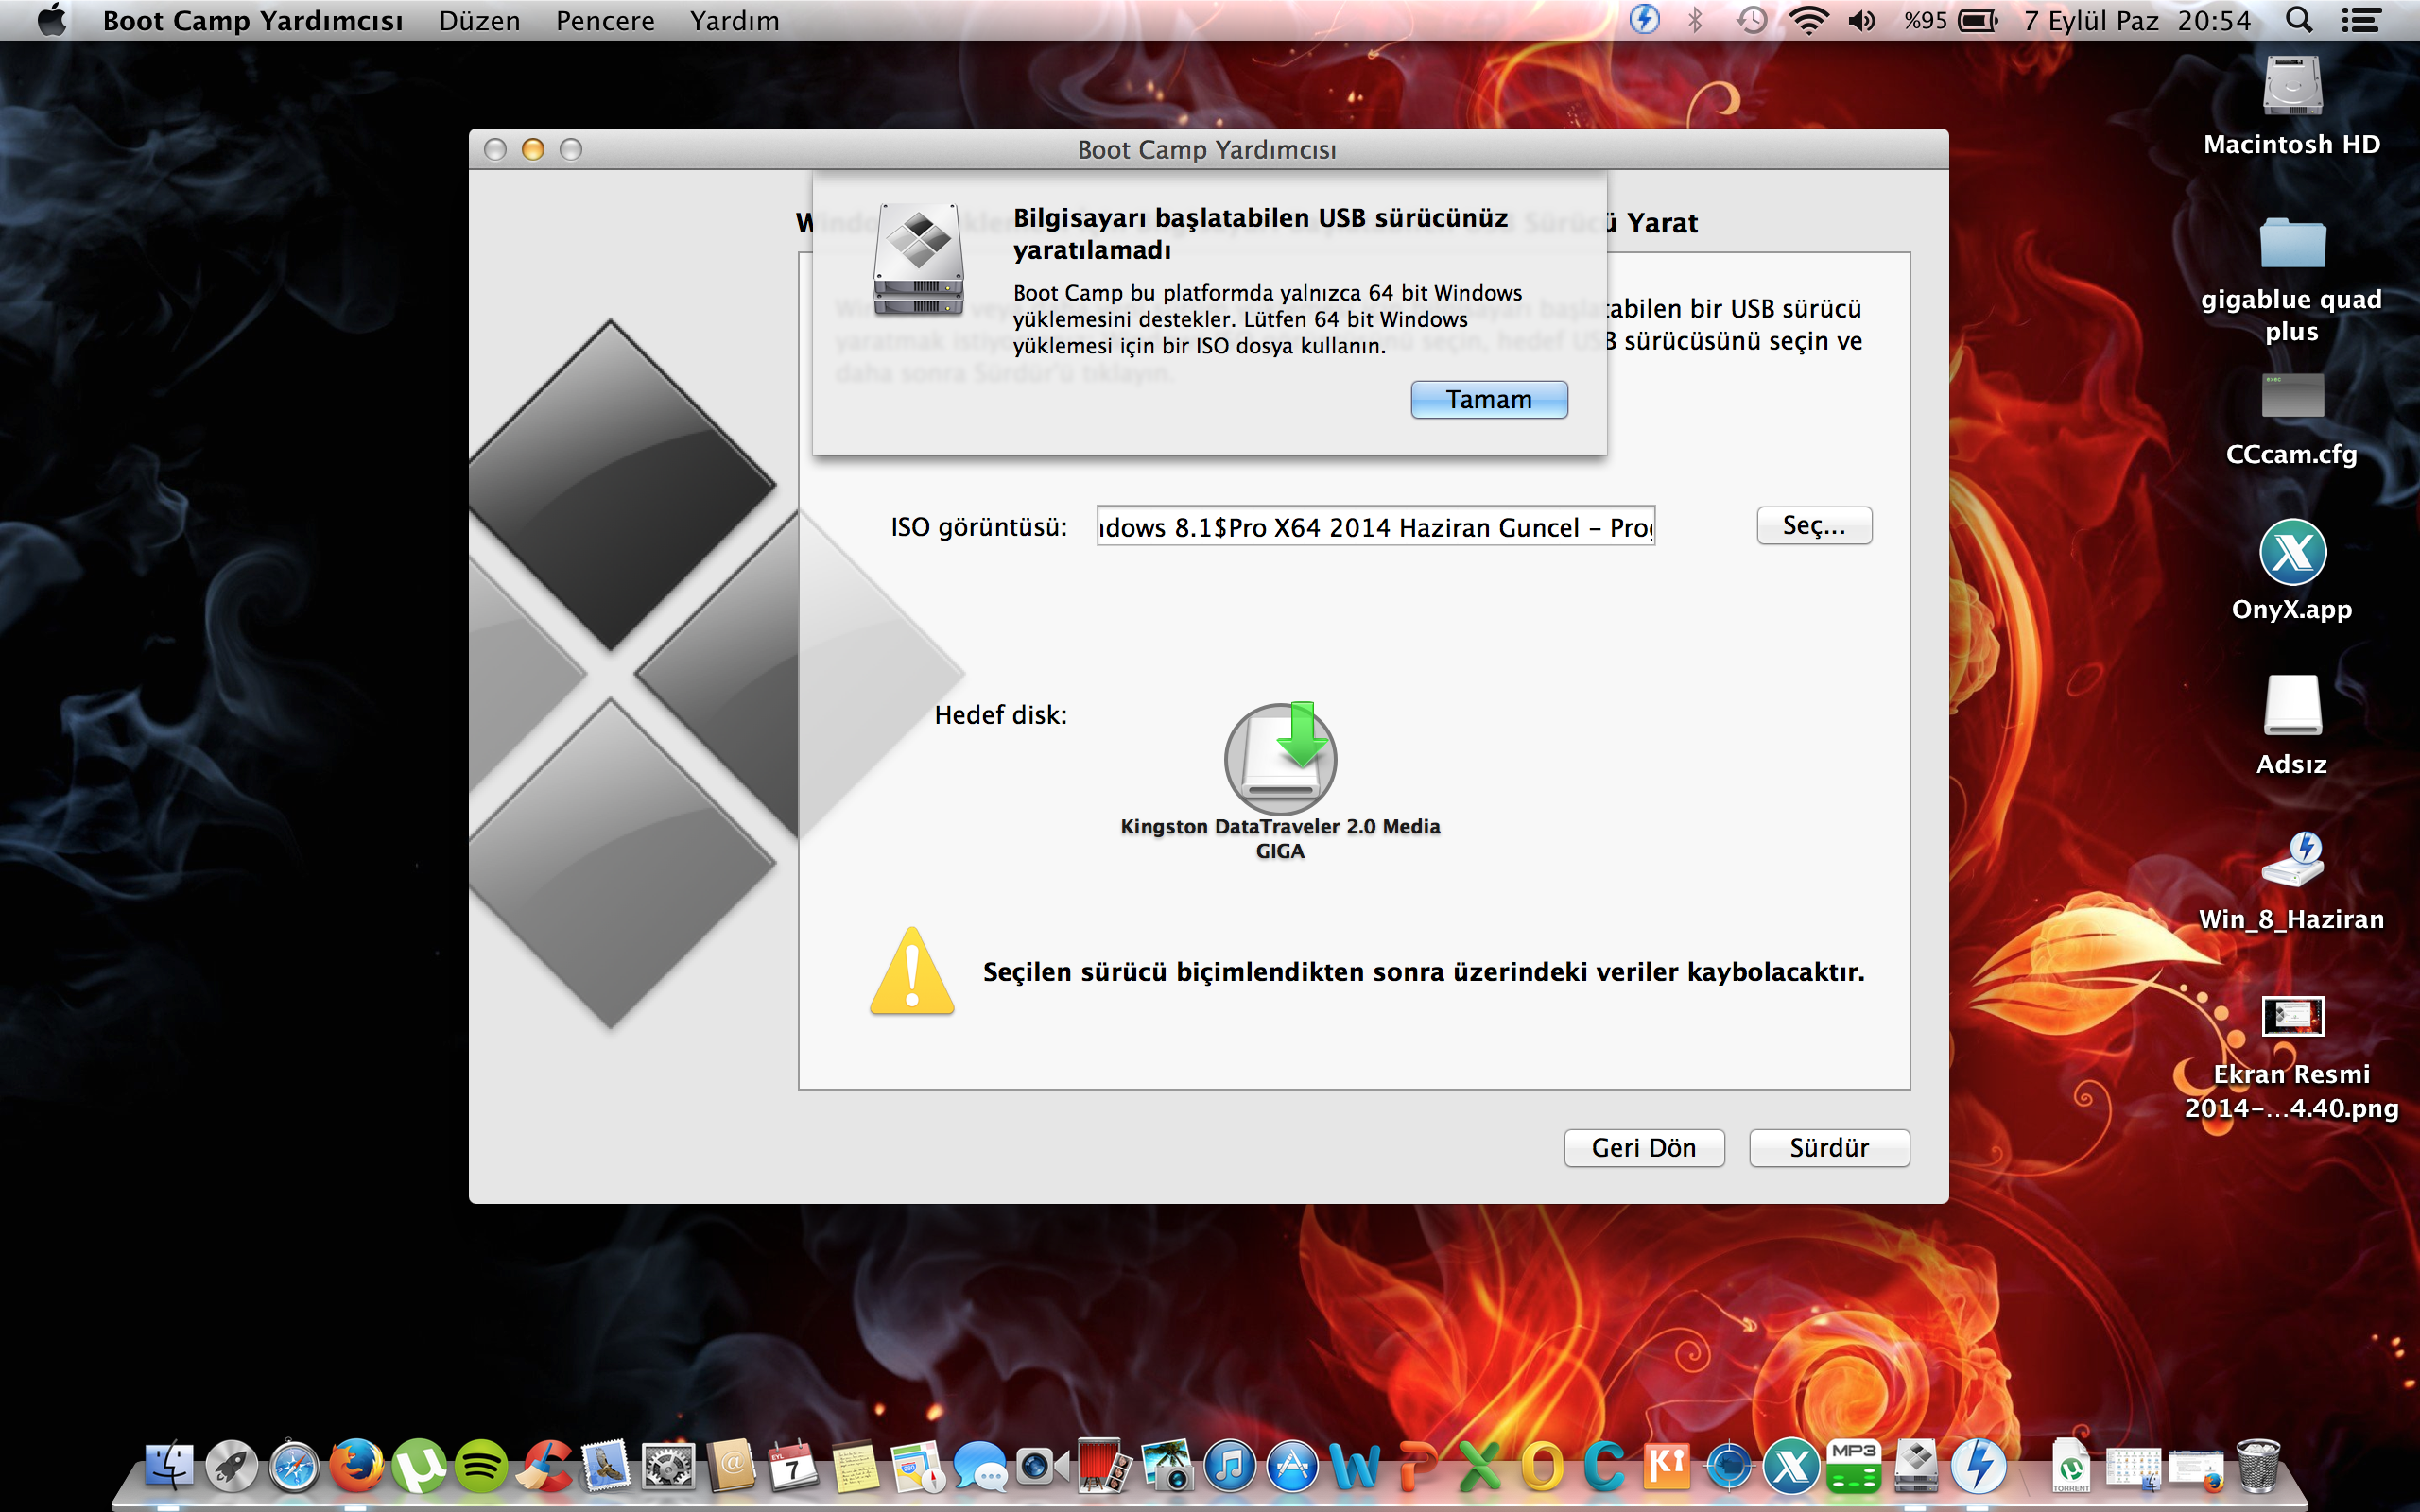Image resolution: width=2420 pixels, height=1512 pixels.
Task: Select the OnyX.app desktop icon
Action: tap(2292, 552)
